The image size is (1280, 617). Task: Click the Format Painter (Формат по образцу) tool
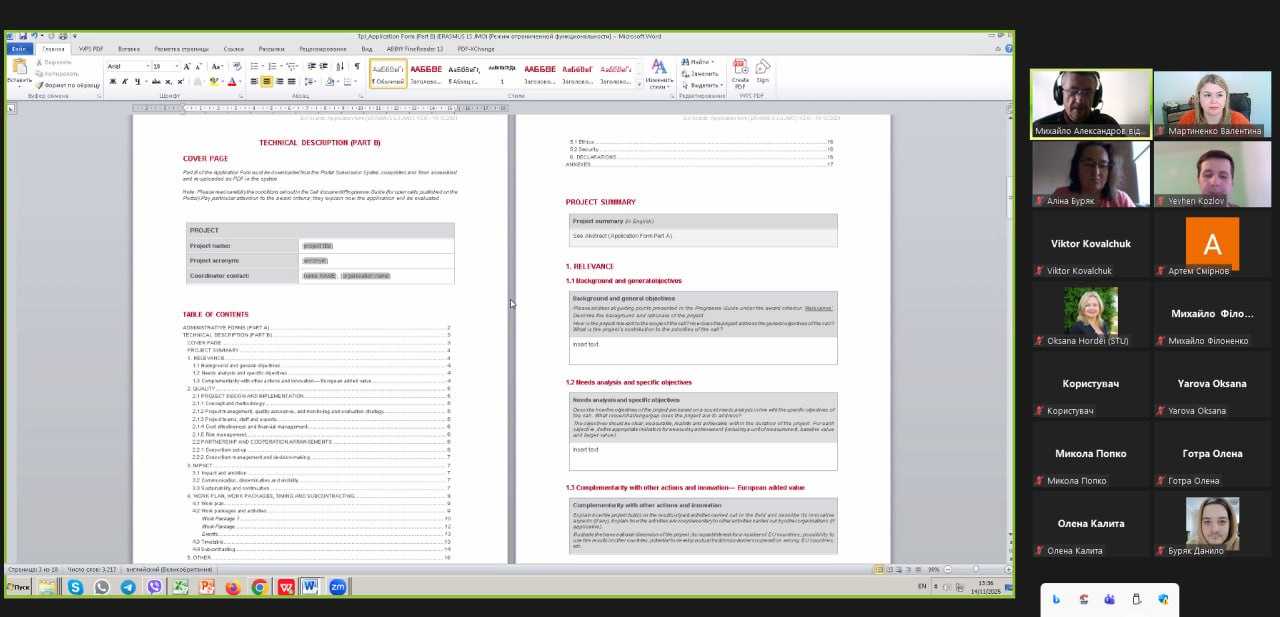pyautogui.click(x=71, y=85)
